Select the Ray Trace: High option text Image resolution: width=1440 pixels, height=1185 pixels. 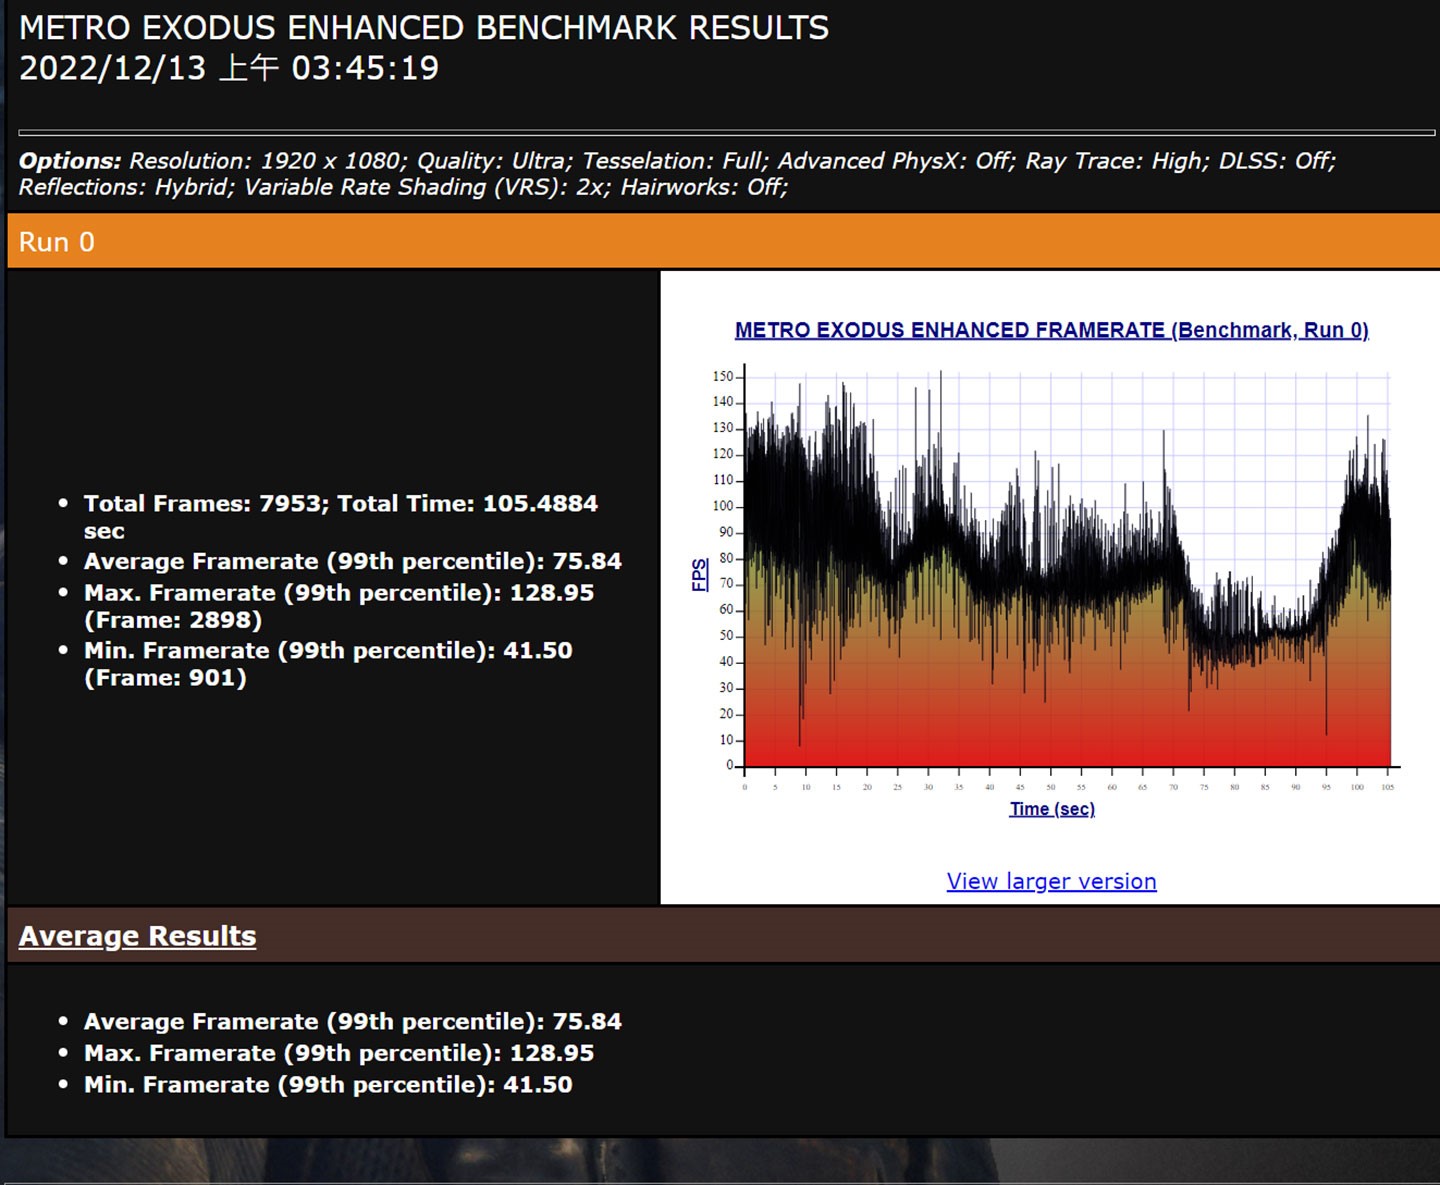(1117, 161)
